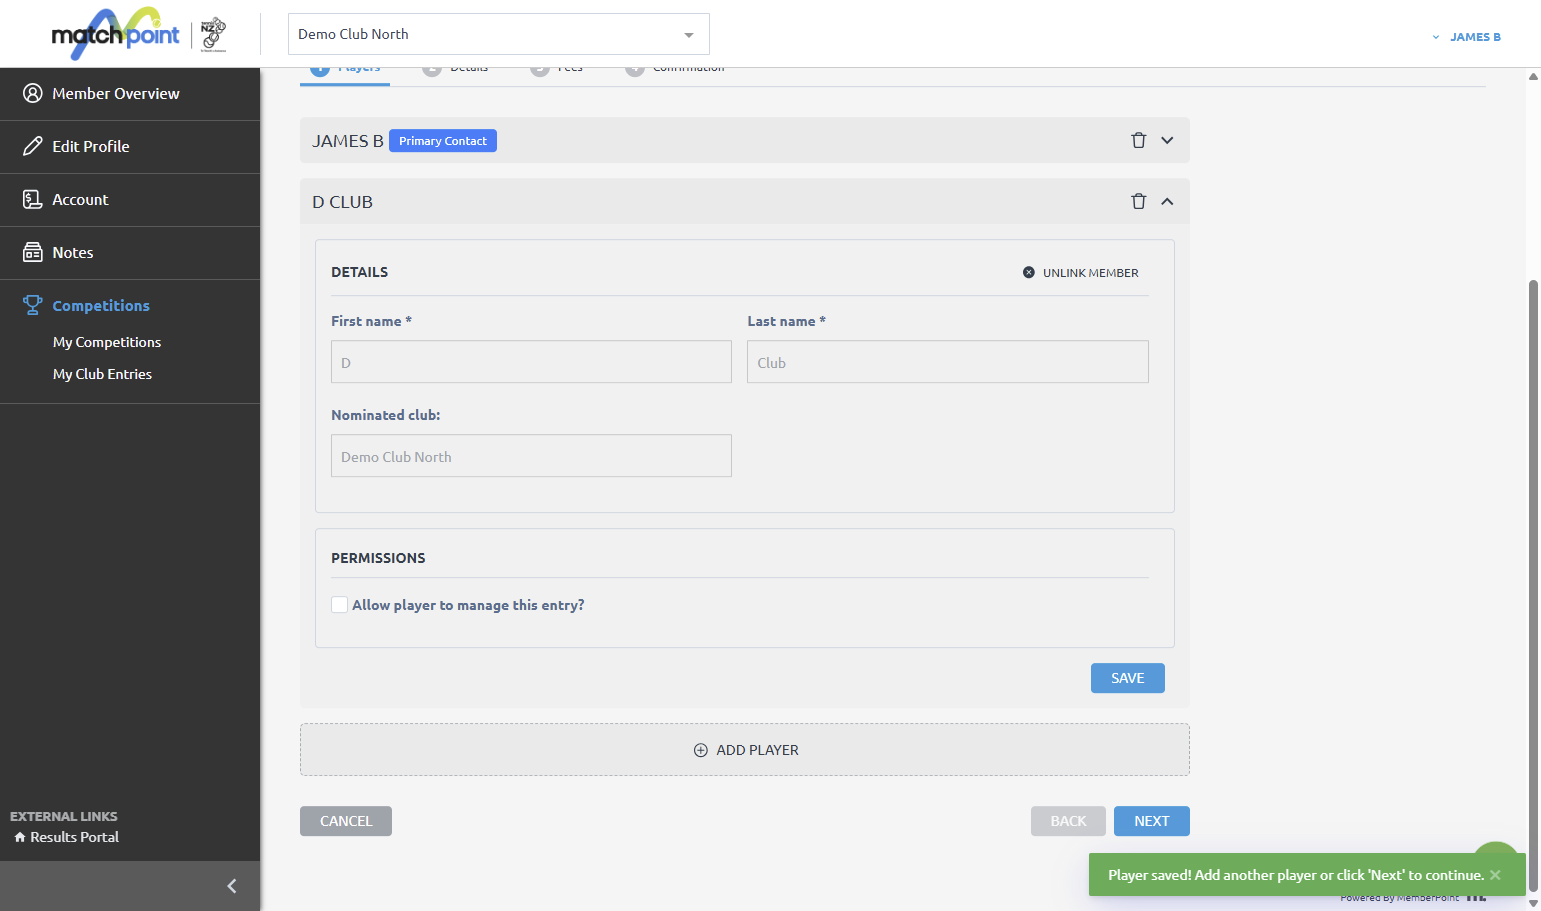Open the Results Portal external link
The image size is (1541, 911).
coord(66,837)
